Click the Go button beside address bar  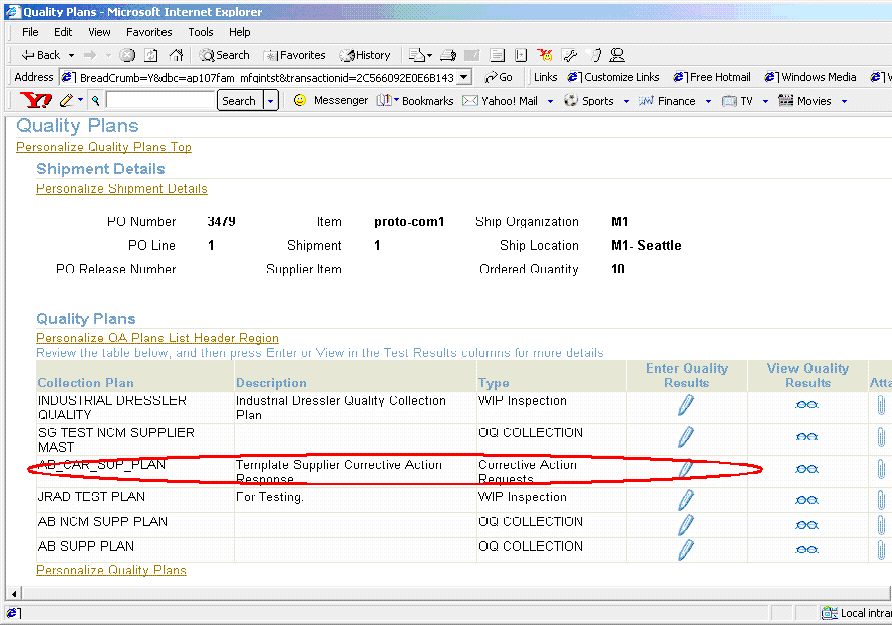[498, 77]
